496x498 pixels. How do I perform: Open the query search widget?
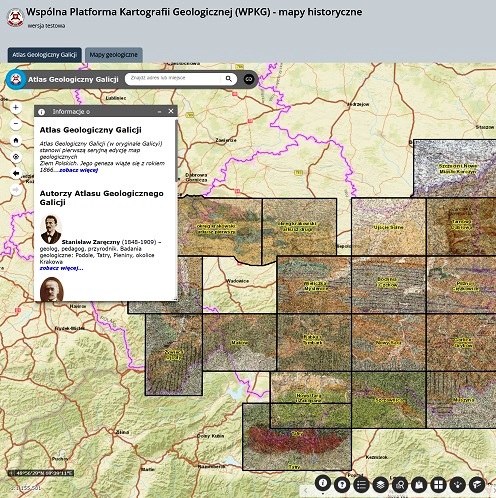click(400, 484)
